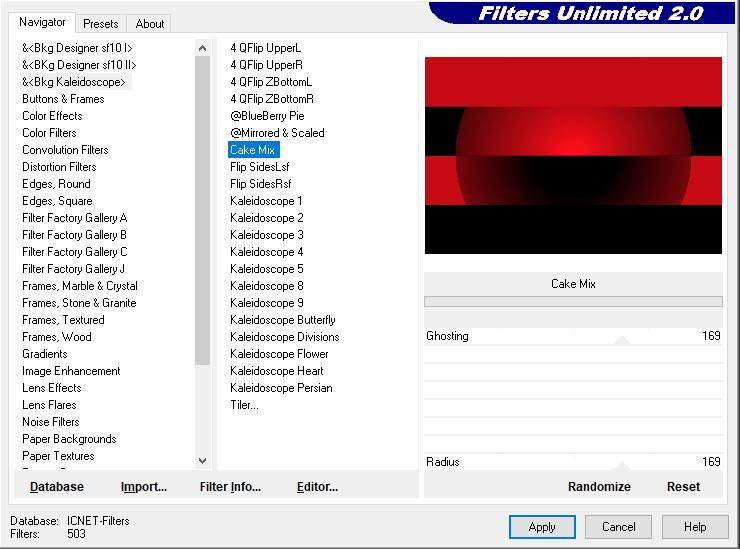Choose Frames, Textured category
The height and width of the screenshot is (549, 740).
click(x=63, y=320)
